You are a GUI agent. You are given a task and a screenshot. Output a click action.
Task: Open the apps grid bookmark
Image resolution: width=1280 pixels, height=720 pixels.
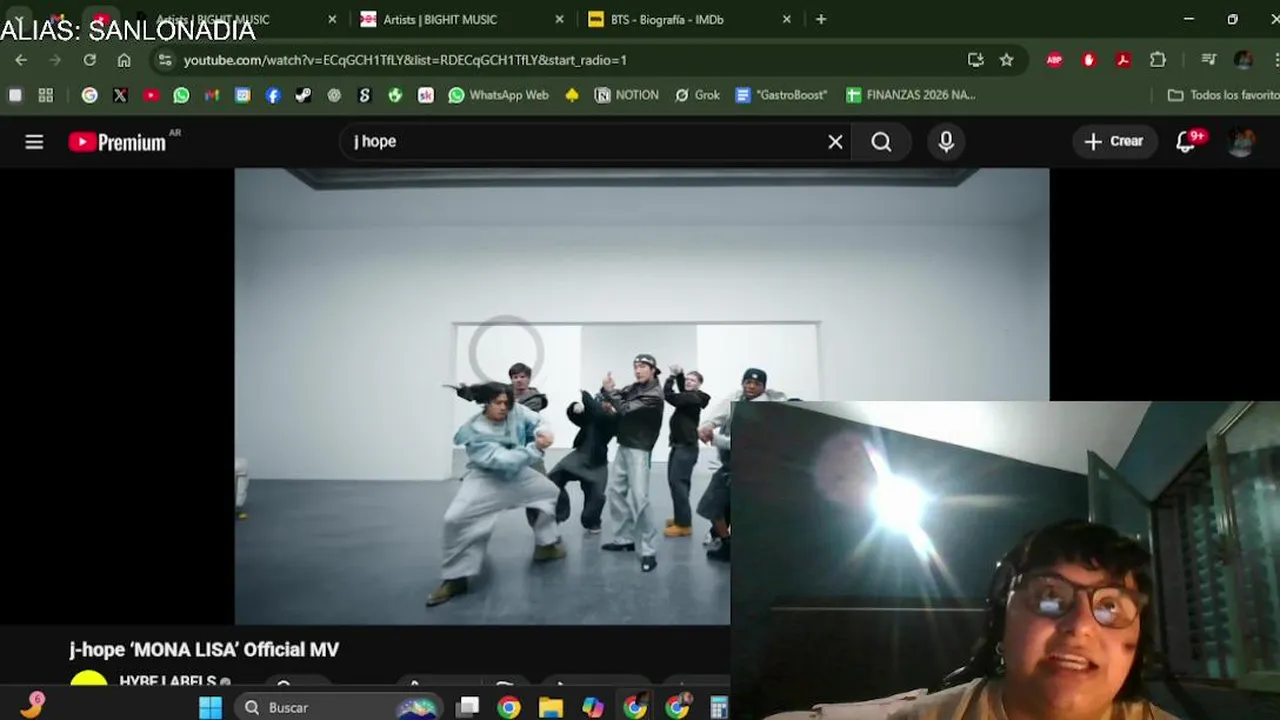(x=46, y=95)
